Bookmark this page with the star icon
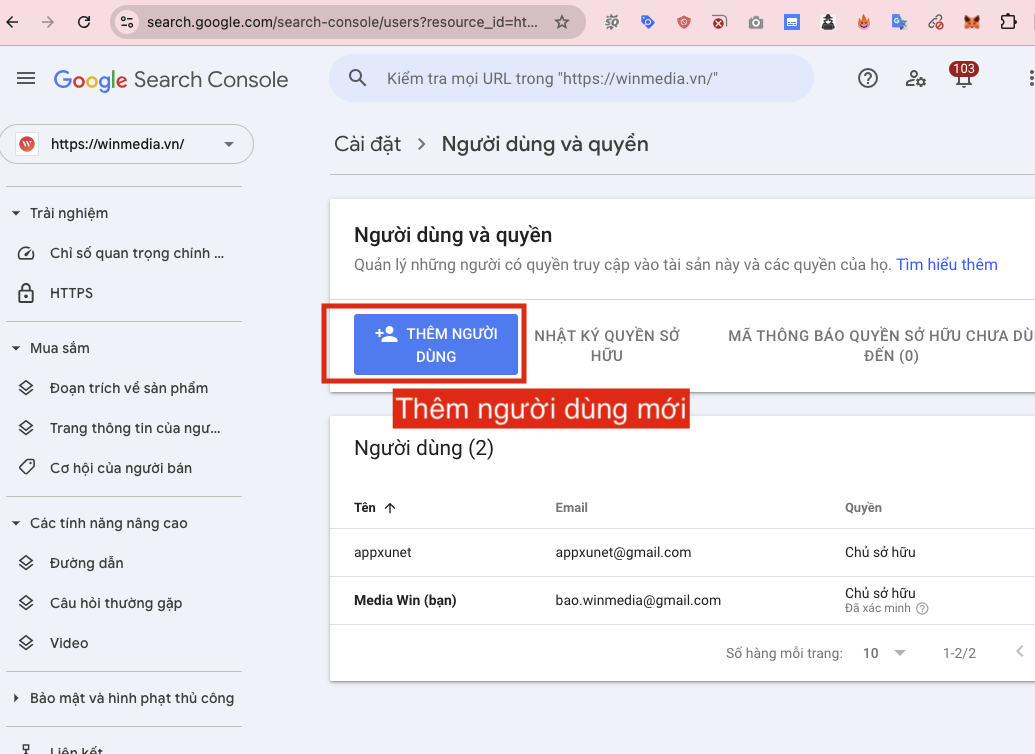1035x754 pixels. click(x=562, y=22)
